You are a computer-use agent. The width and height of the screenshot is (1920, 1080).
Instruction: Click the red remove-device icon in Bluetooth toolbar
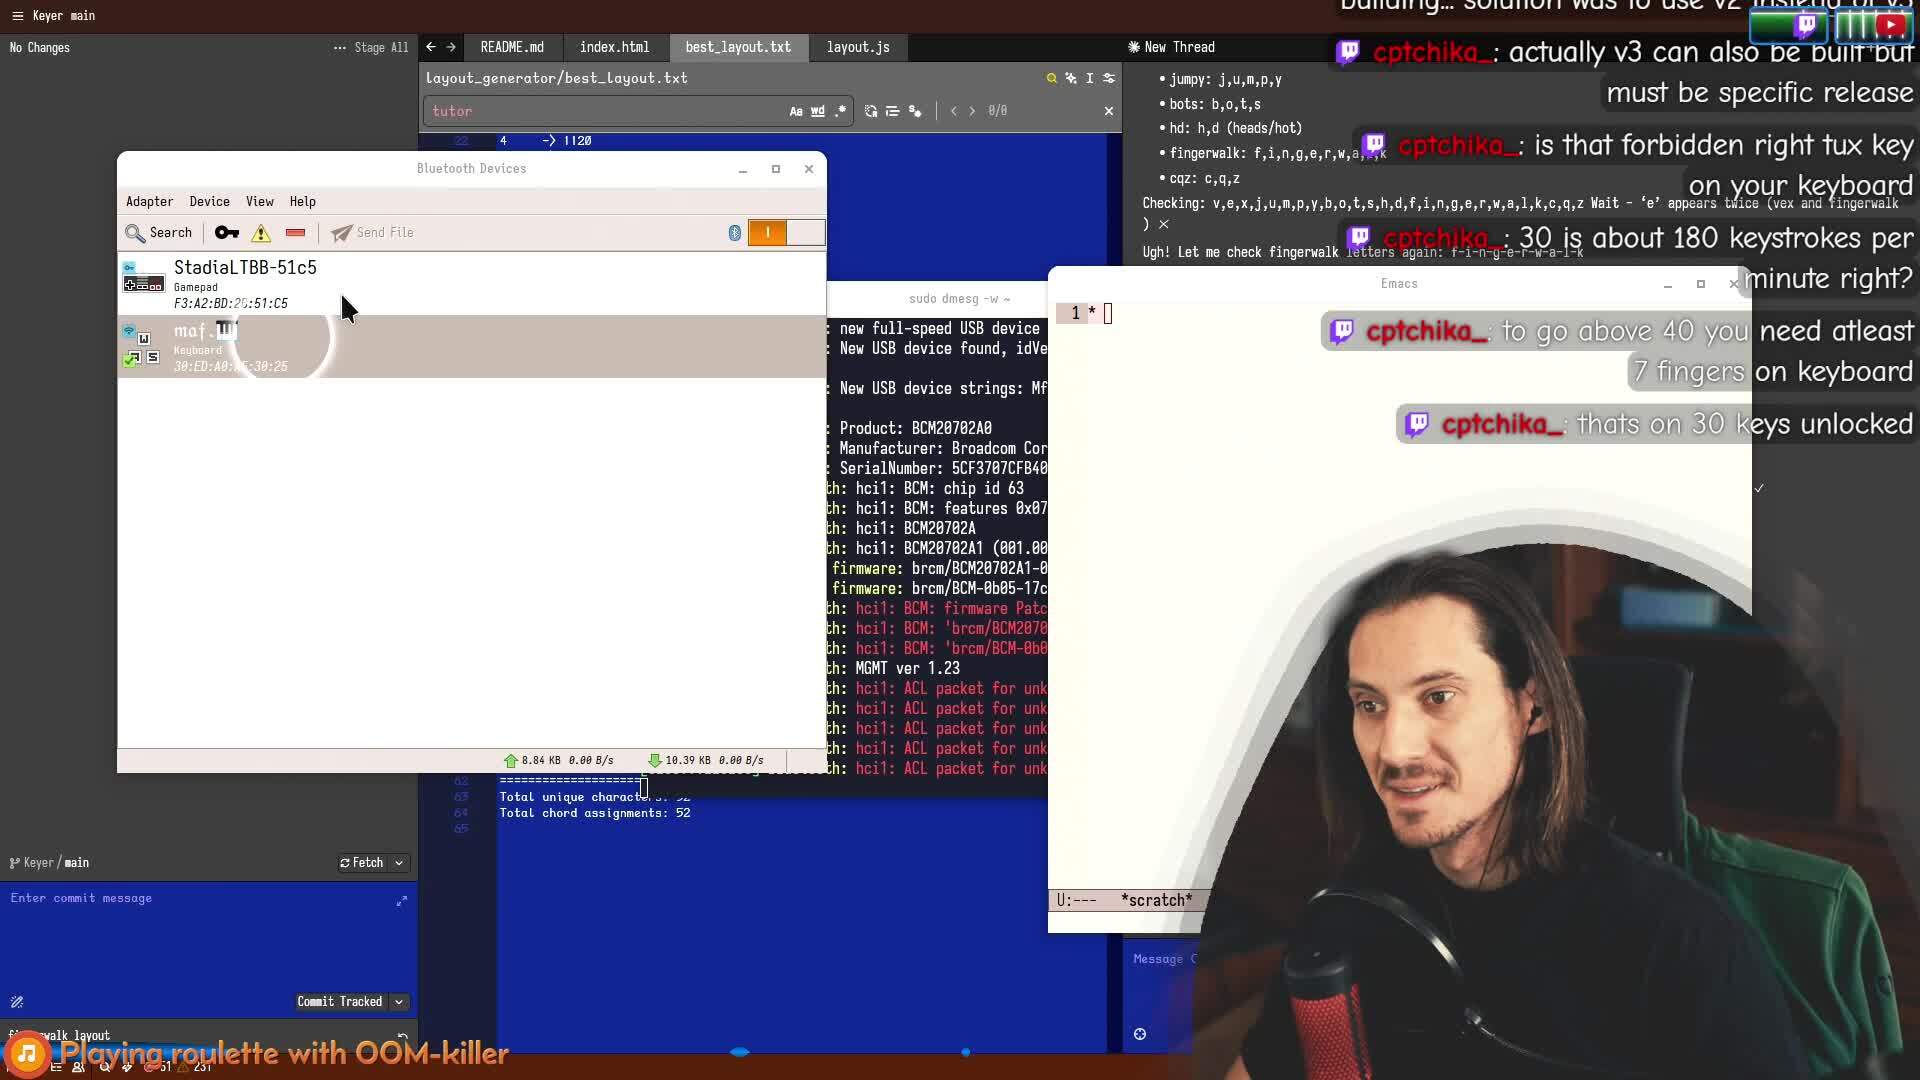pos(295,233)
